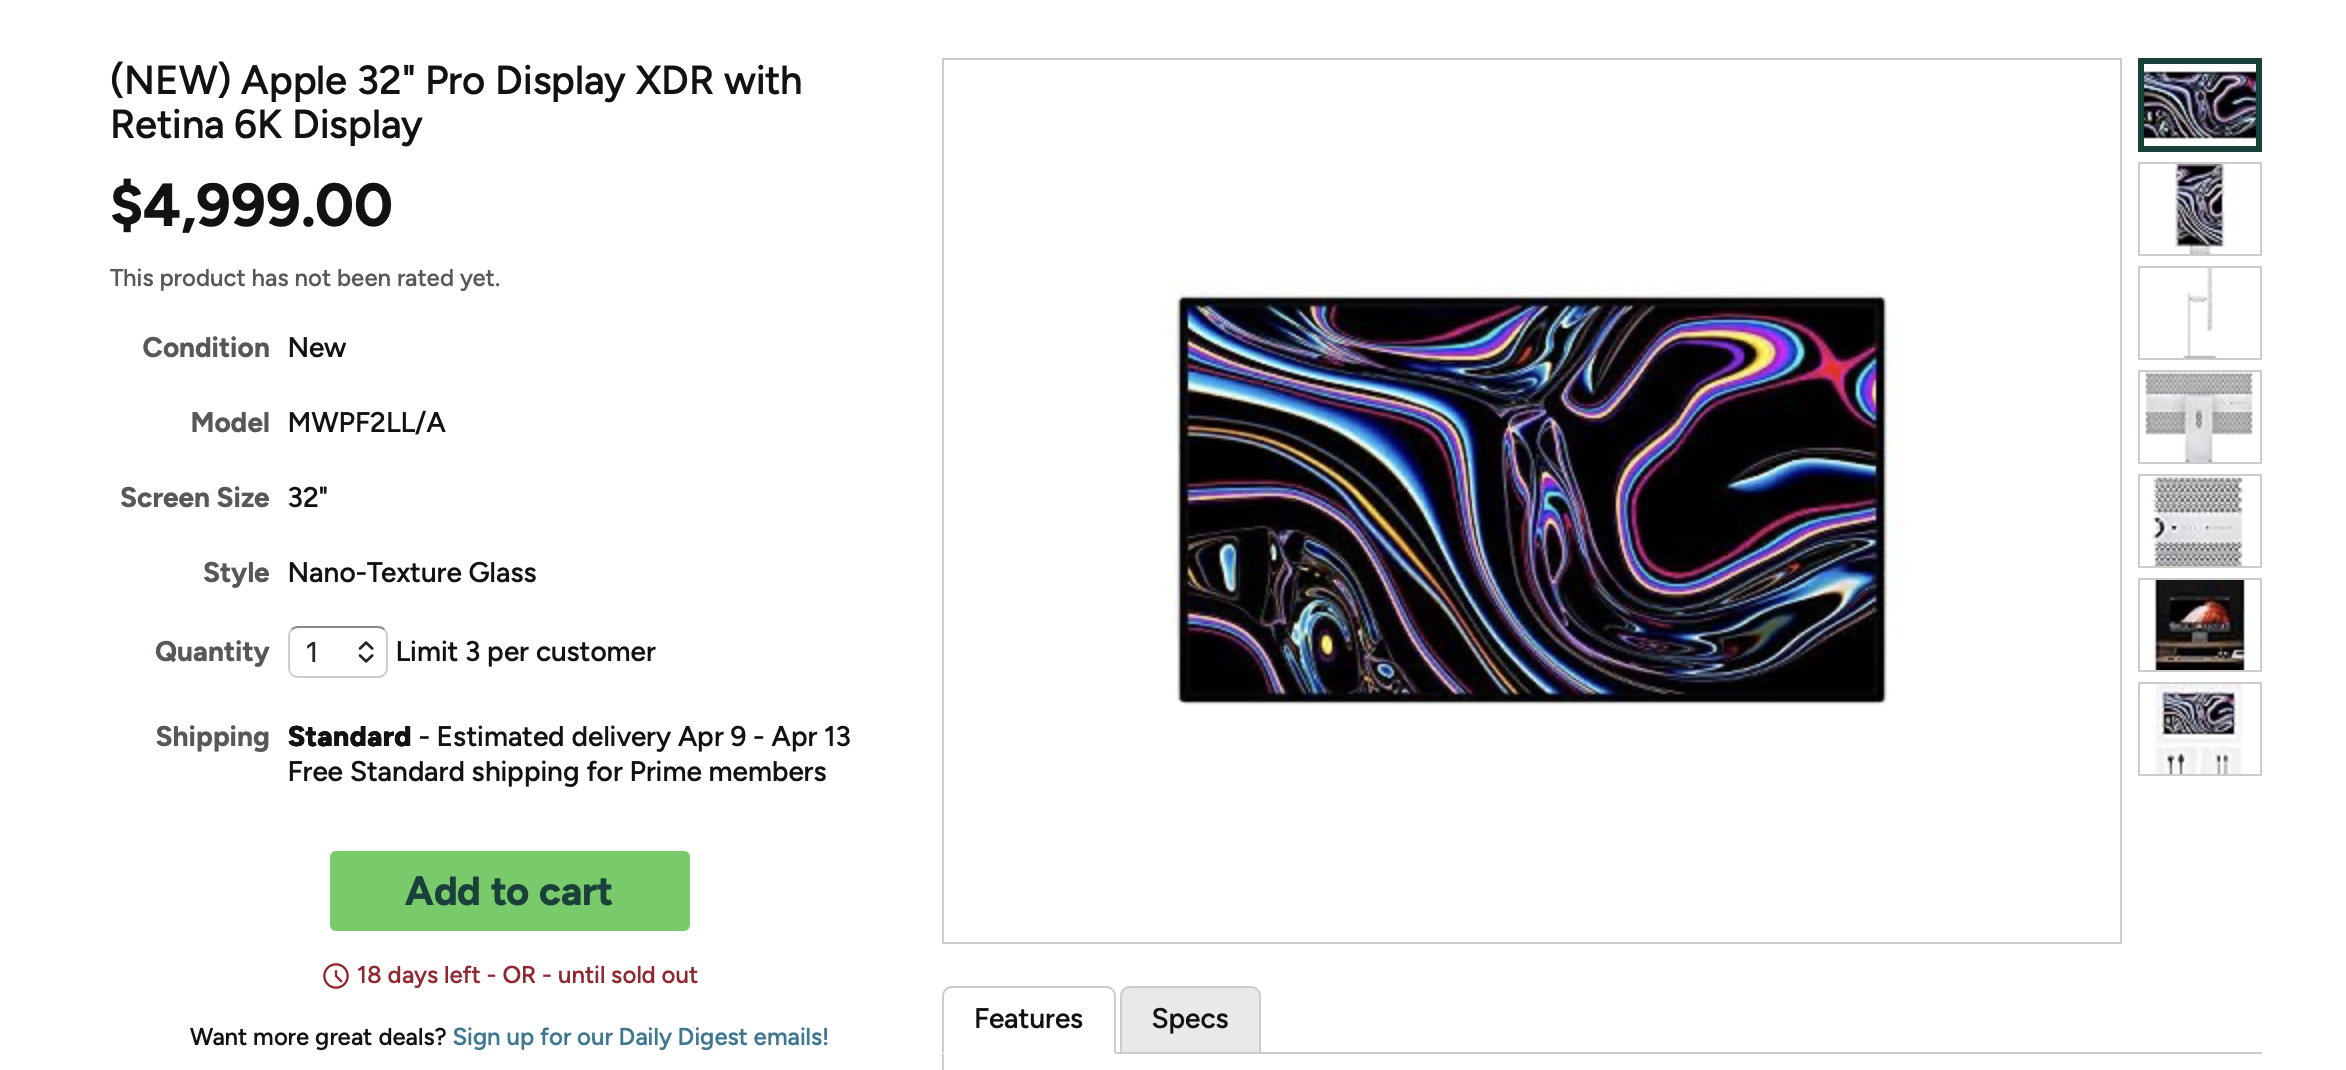The width and height of the screenshot is (2346, 1070).
Task: Click the model number MWPF2LL/A
Action: point(366,423)
